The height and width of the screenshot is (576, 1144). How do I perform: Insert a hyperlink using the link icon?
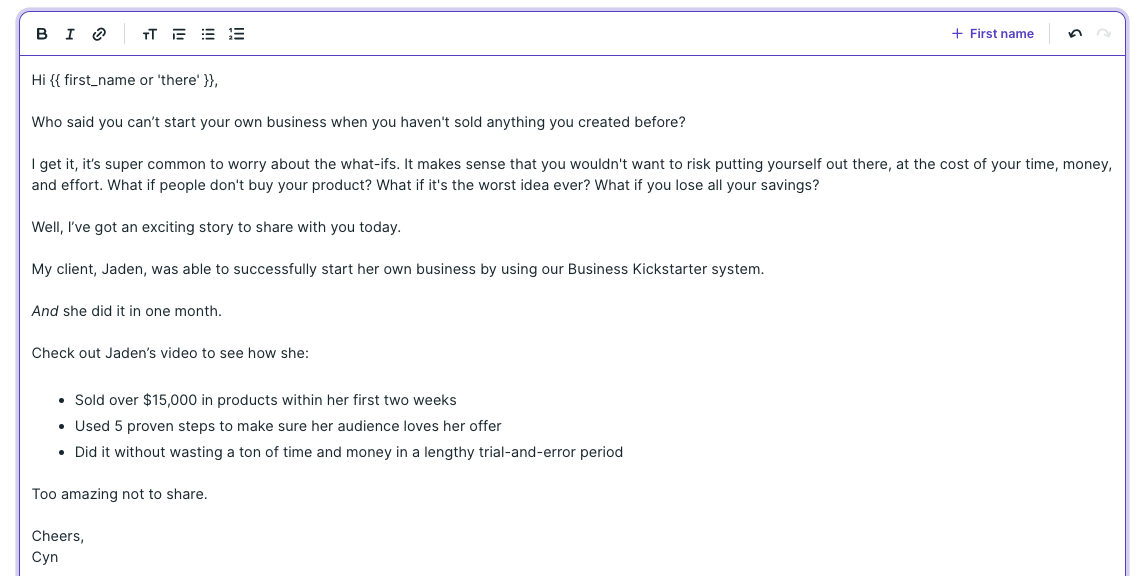click(x=98, y=33)
